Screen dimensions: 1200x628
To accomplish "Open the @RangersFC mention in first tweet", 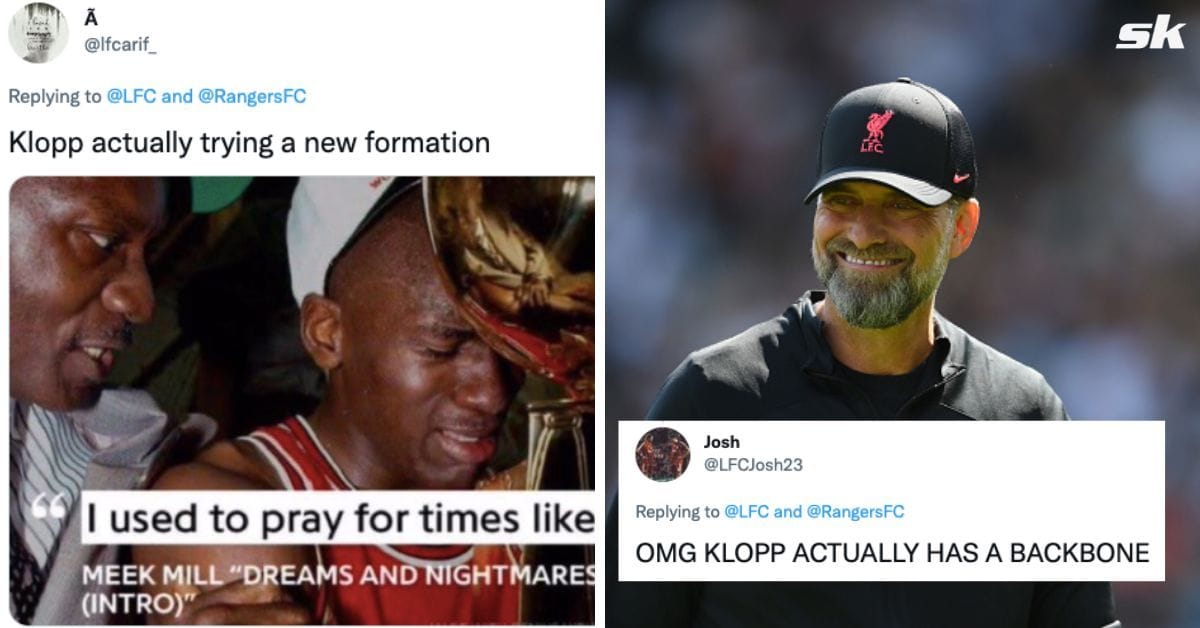I will (252, 96).
